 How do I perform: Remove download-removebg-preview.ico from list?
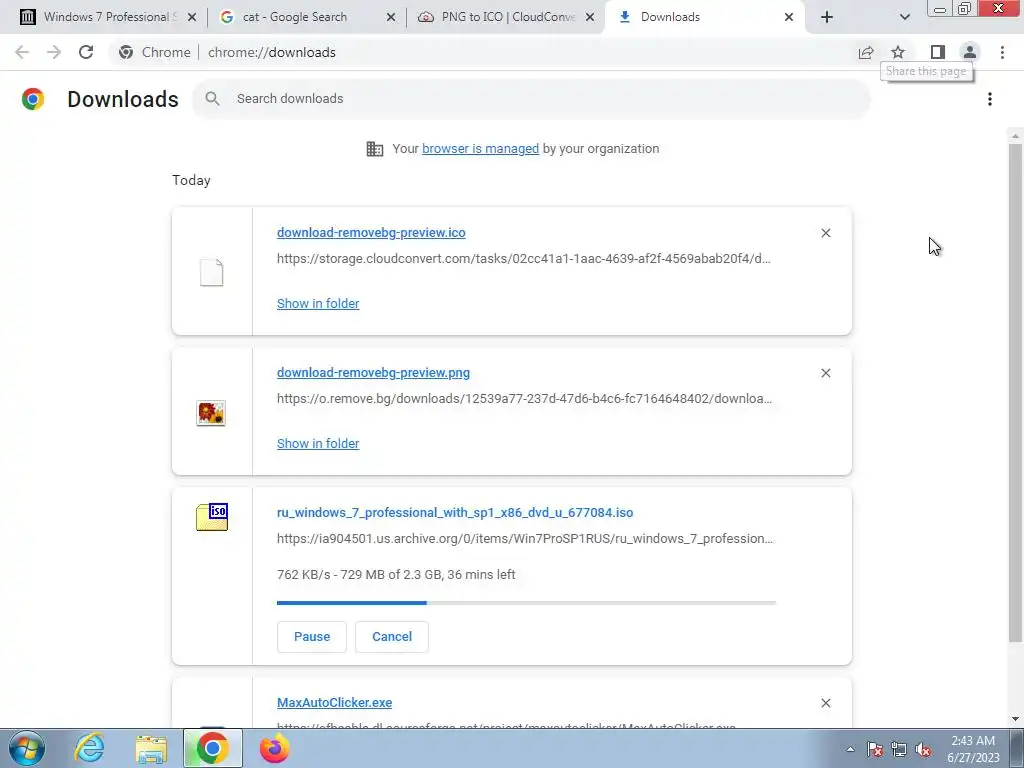(x=825, y=233)
